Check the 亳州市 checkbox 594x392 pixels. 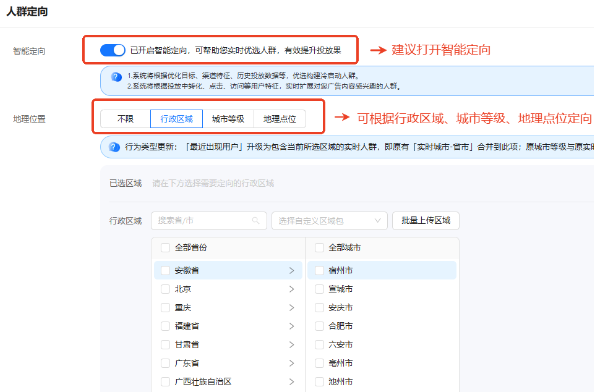(x=319, y=363)
